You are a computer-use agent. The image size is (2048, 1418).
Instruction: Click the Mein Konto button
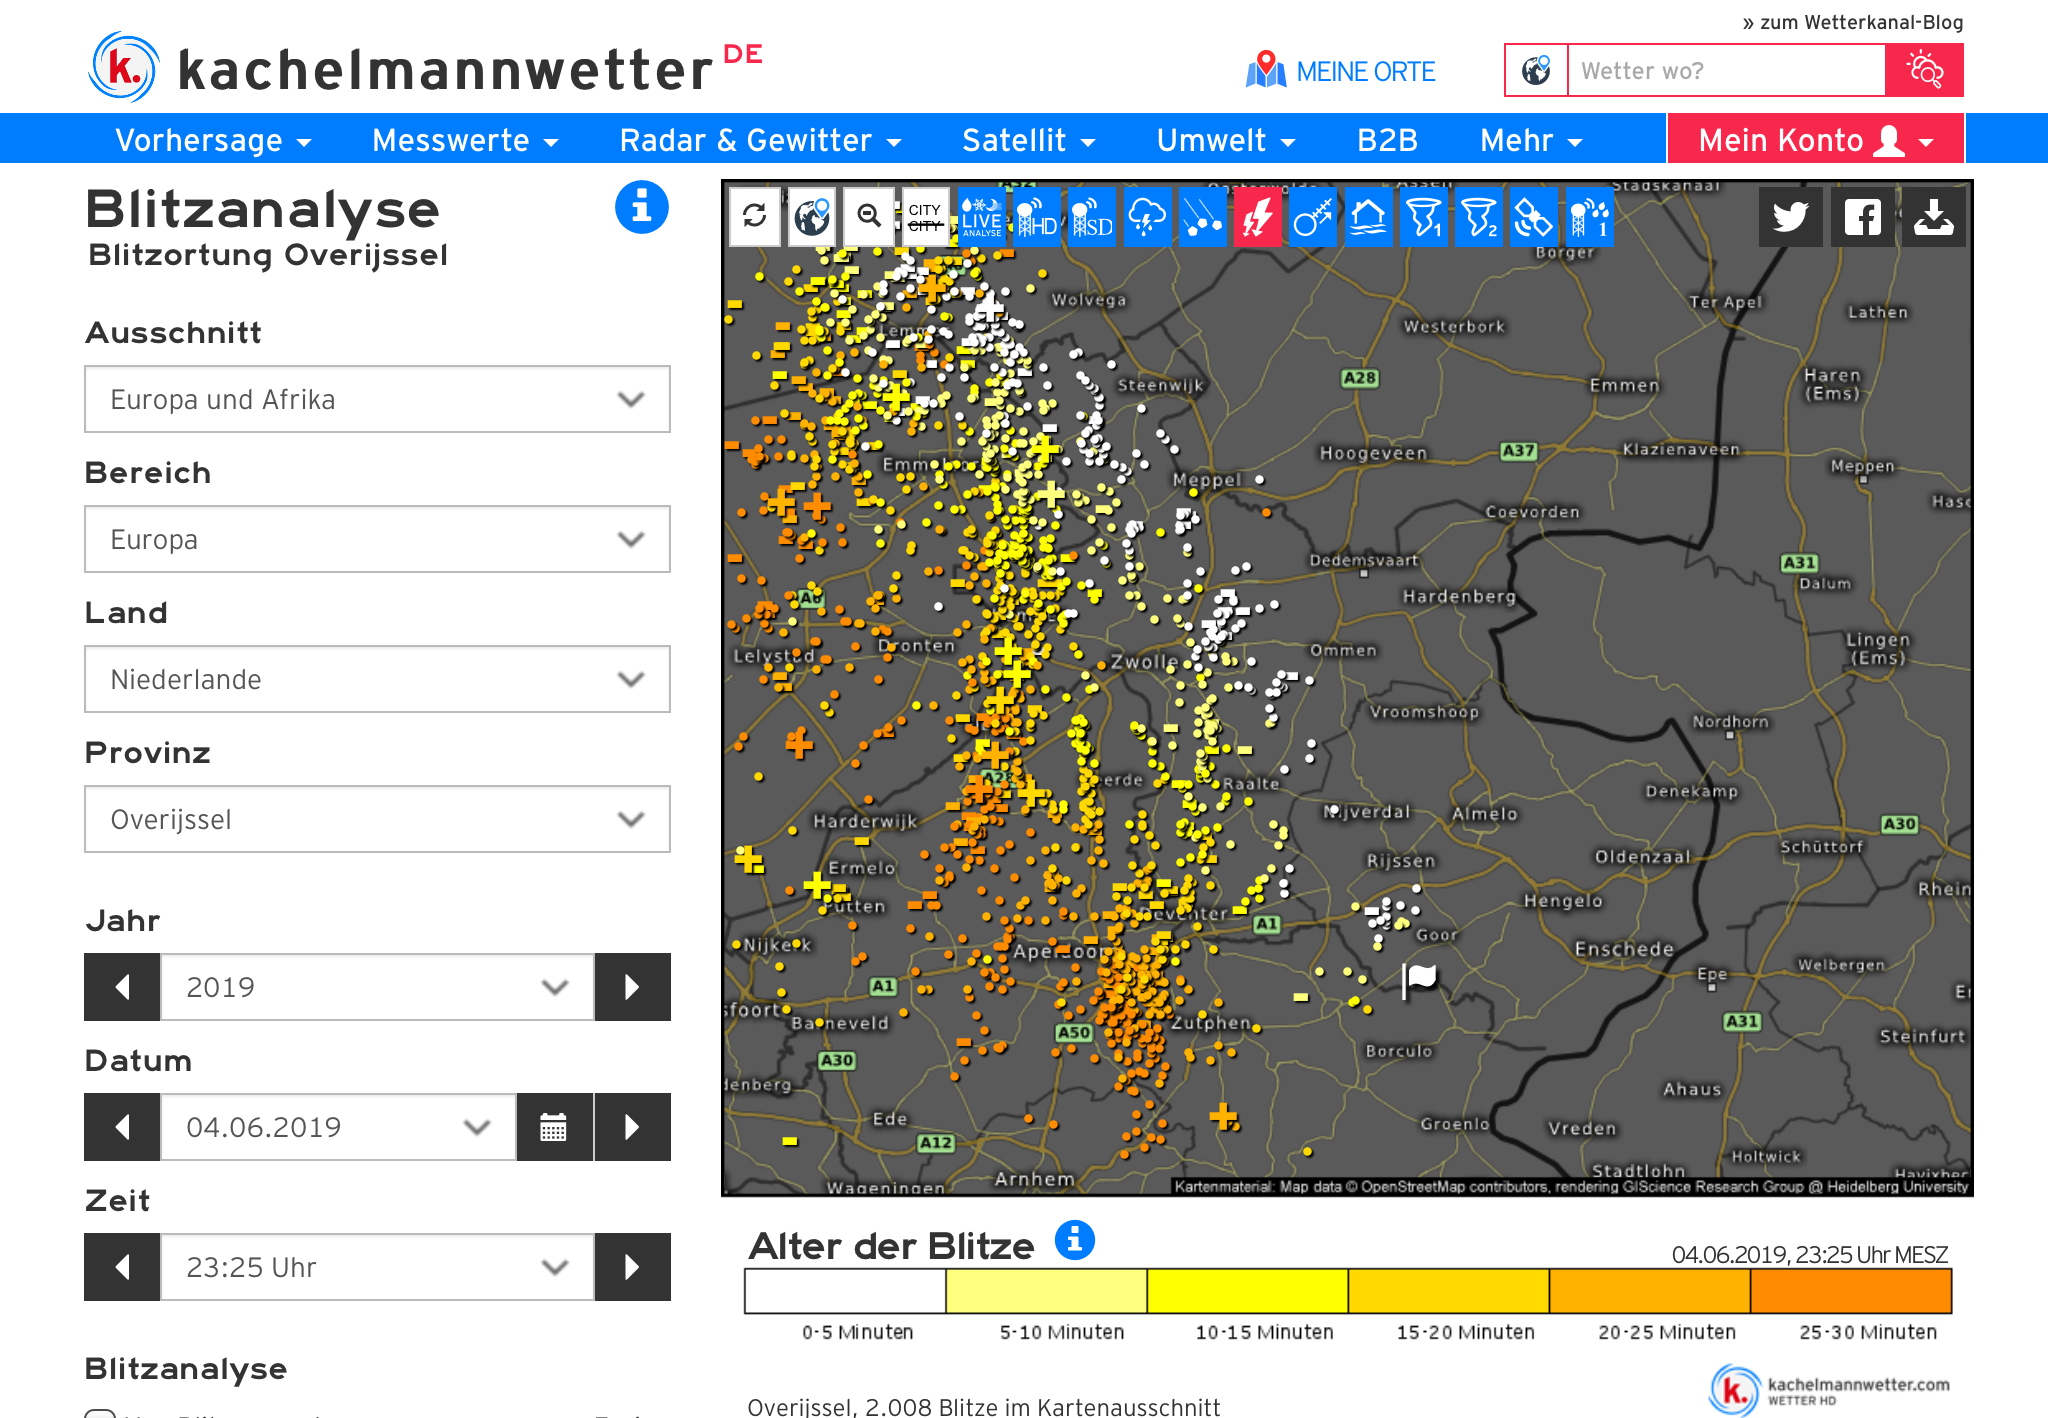1815,140
